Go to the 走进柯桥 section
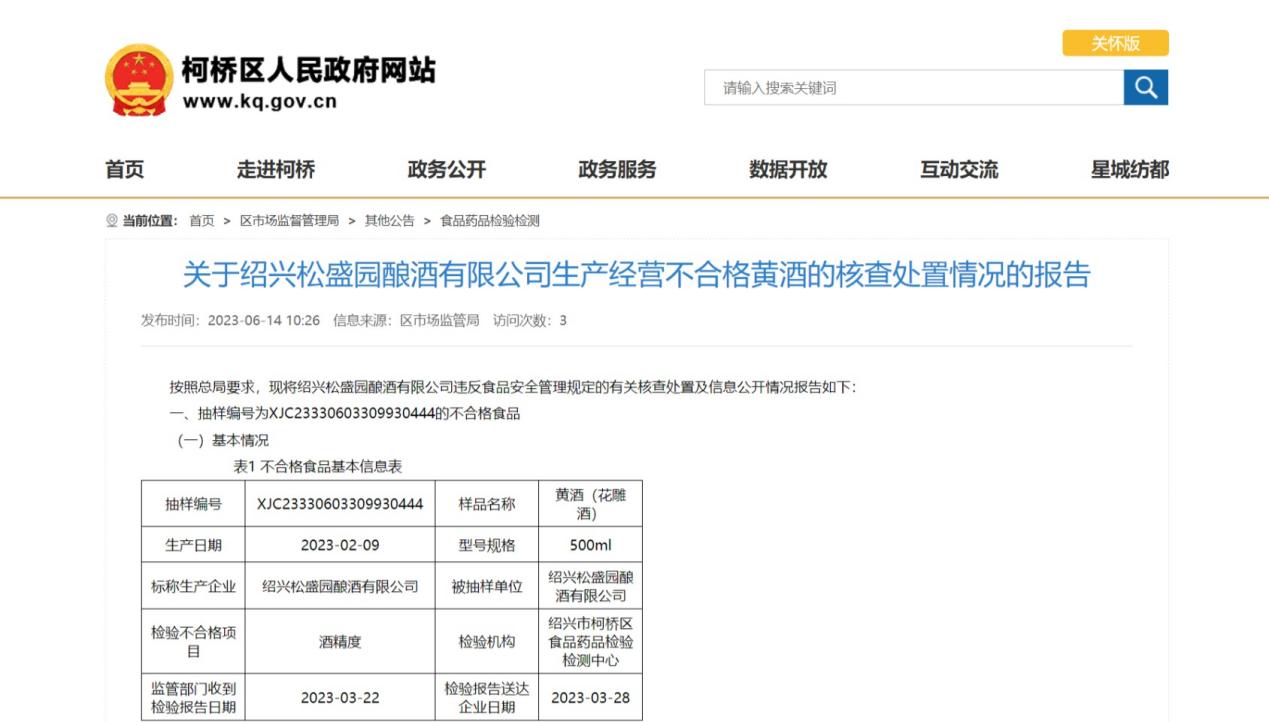Screen dimensions: 1269x722 pos(276,170)
